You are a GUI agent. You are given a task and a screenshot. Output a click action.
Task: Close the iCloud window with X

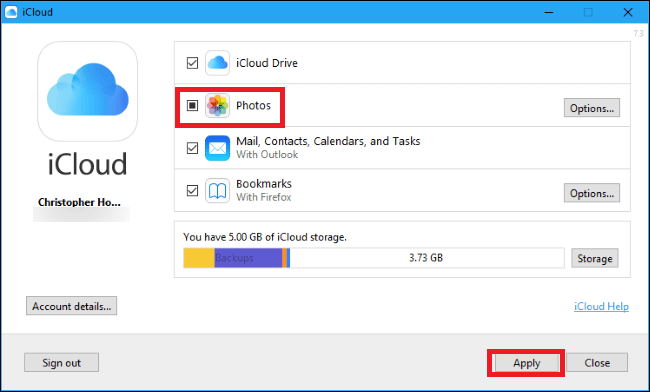628,12
